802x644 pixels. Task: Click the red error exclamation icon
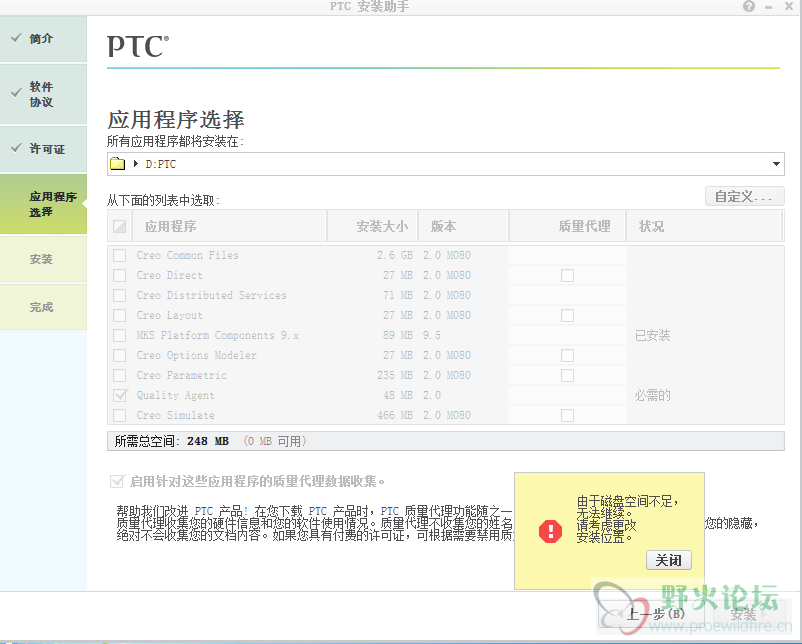[550, 531]
